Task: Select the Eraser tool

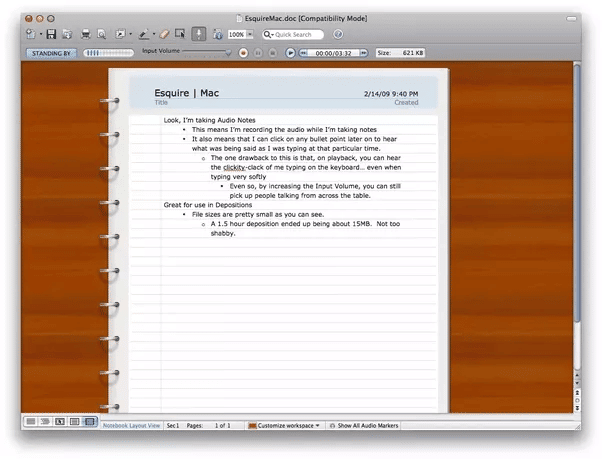Action: tap(164, 34)
